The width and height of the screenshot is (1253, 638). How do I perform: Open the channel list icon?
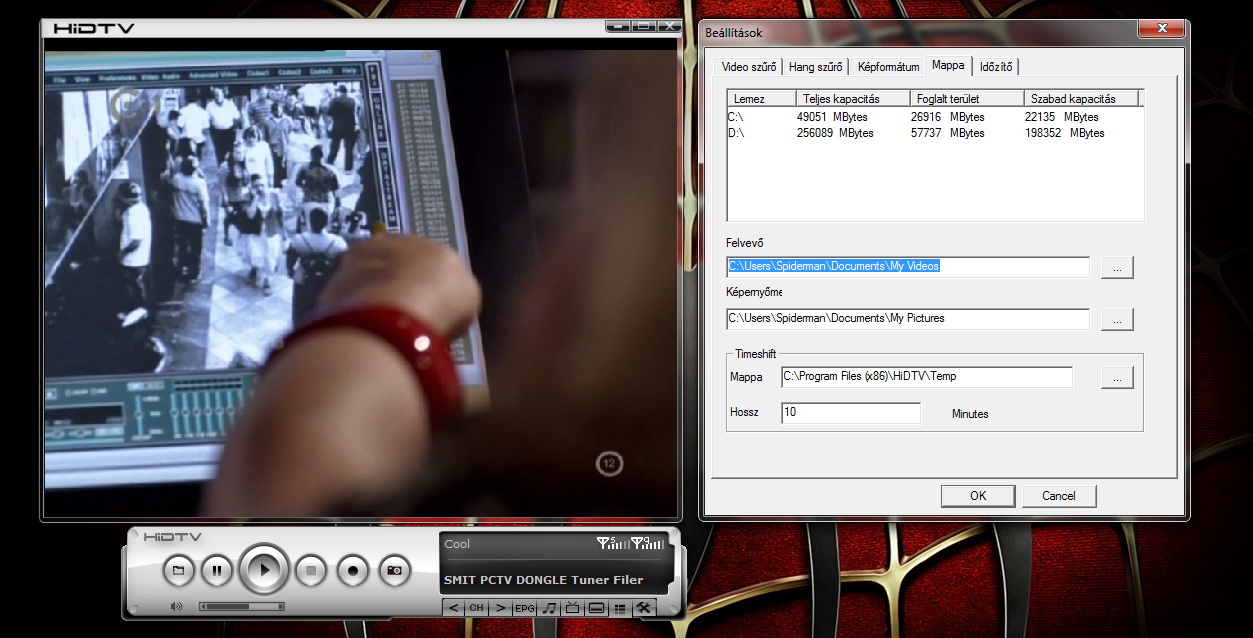pos(620,608)
